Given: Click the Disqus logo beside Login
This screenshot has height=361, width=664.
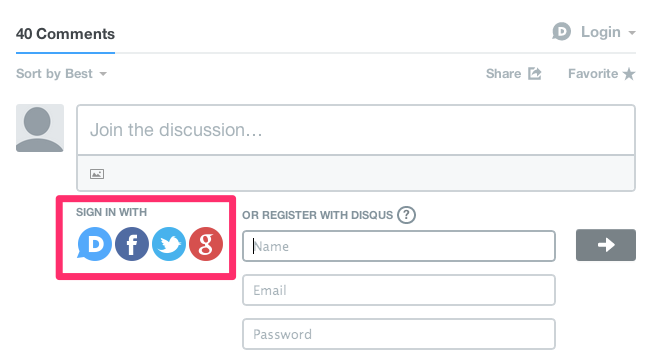Looking at the screenshot, I should coord(562,32).
